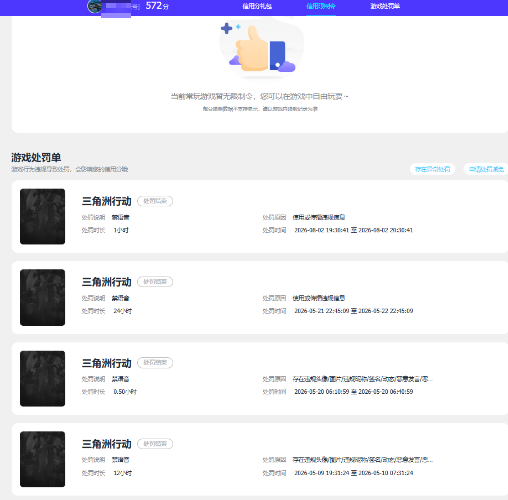Open game thumbnail in the 0.50小时 penalty card

pos(42,378)
